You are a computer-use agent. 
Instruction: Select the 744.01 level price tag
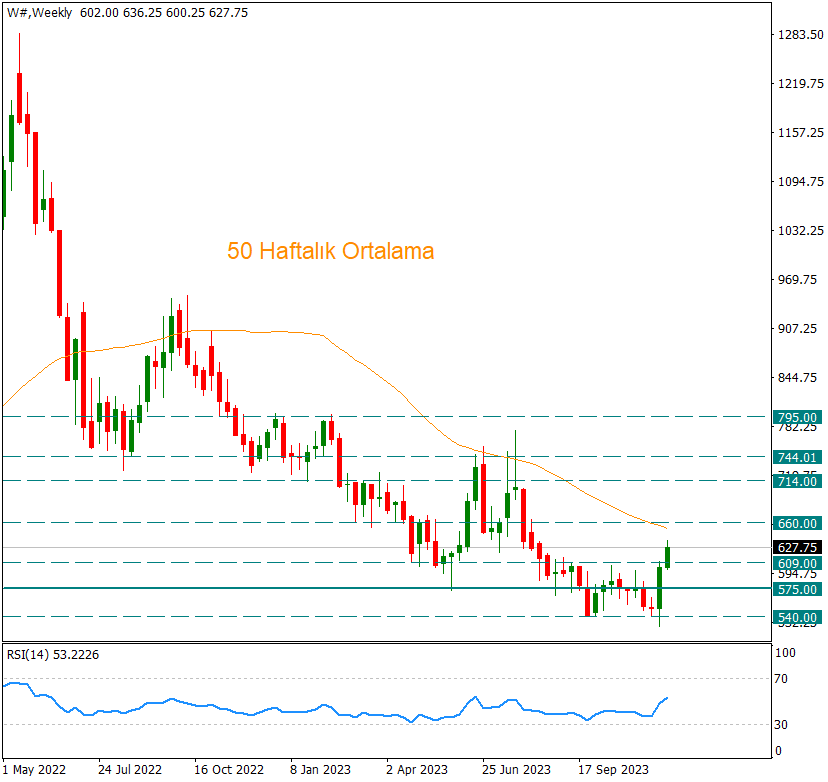point(797,457)
